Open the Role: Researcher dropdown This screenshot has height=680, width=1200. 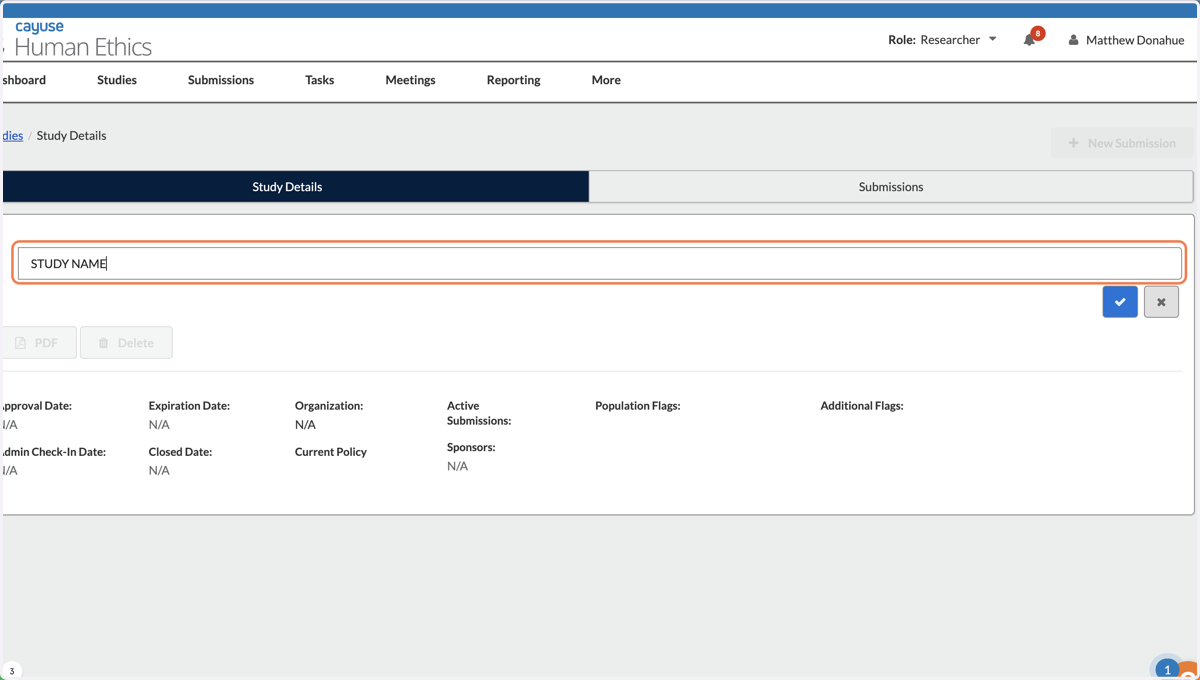942,40
